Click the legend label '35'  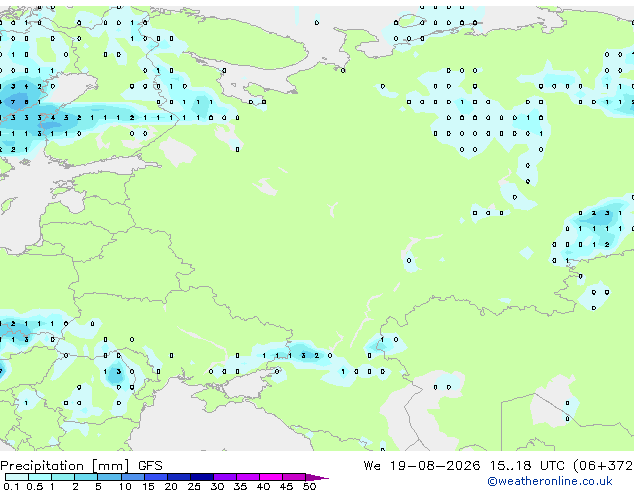pos(240,486)
